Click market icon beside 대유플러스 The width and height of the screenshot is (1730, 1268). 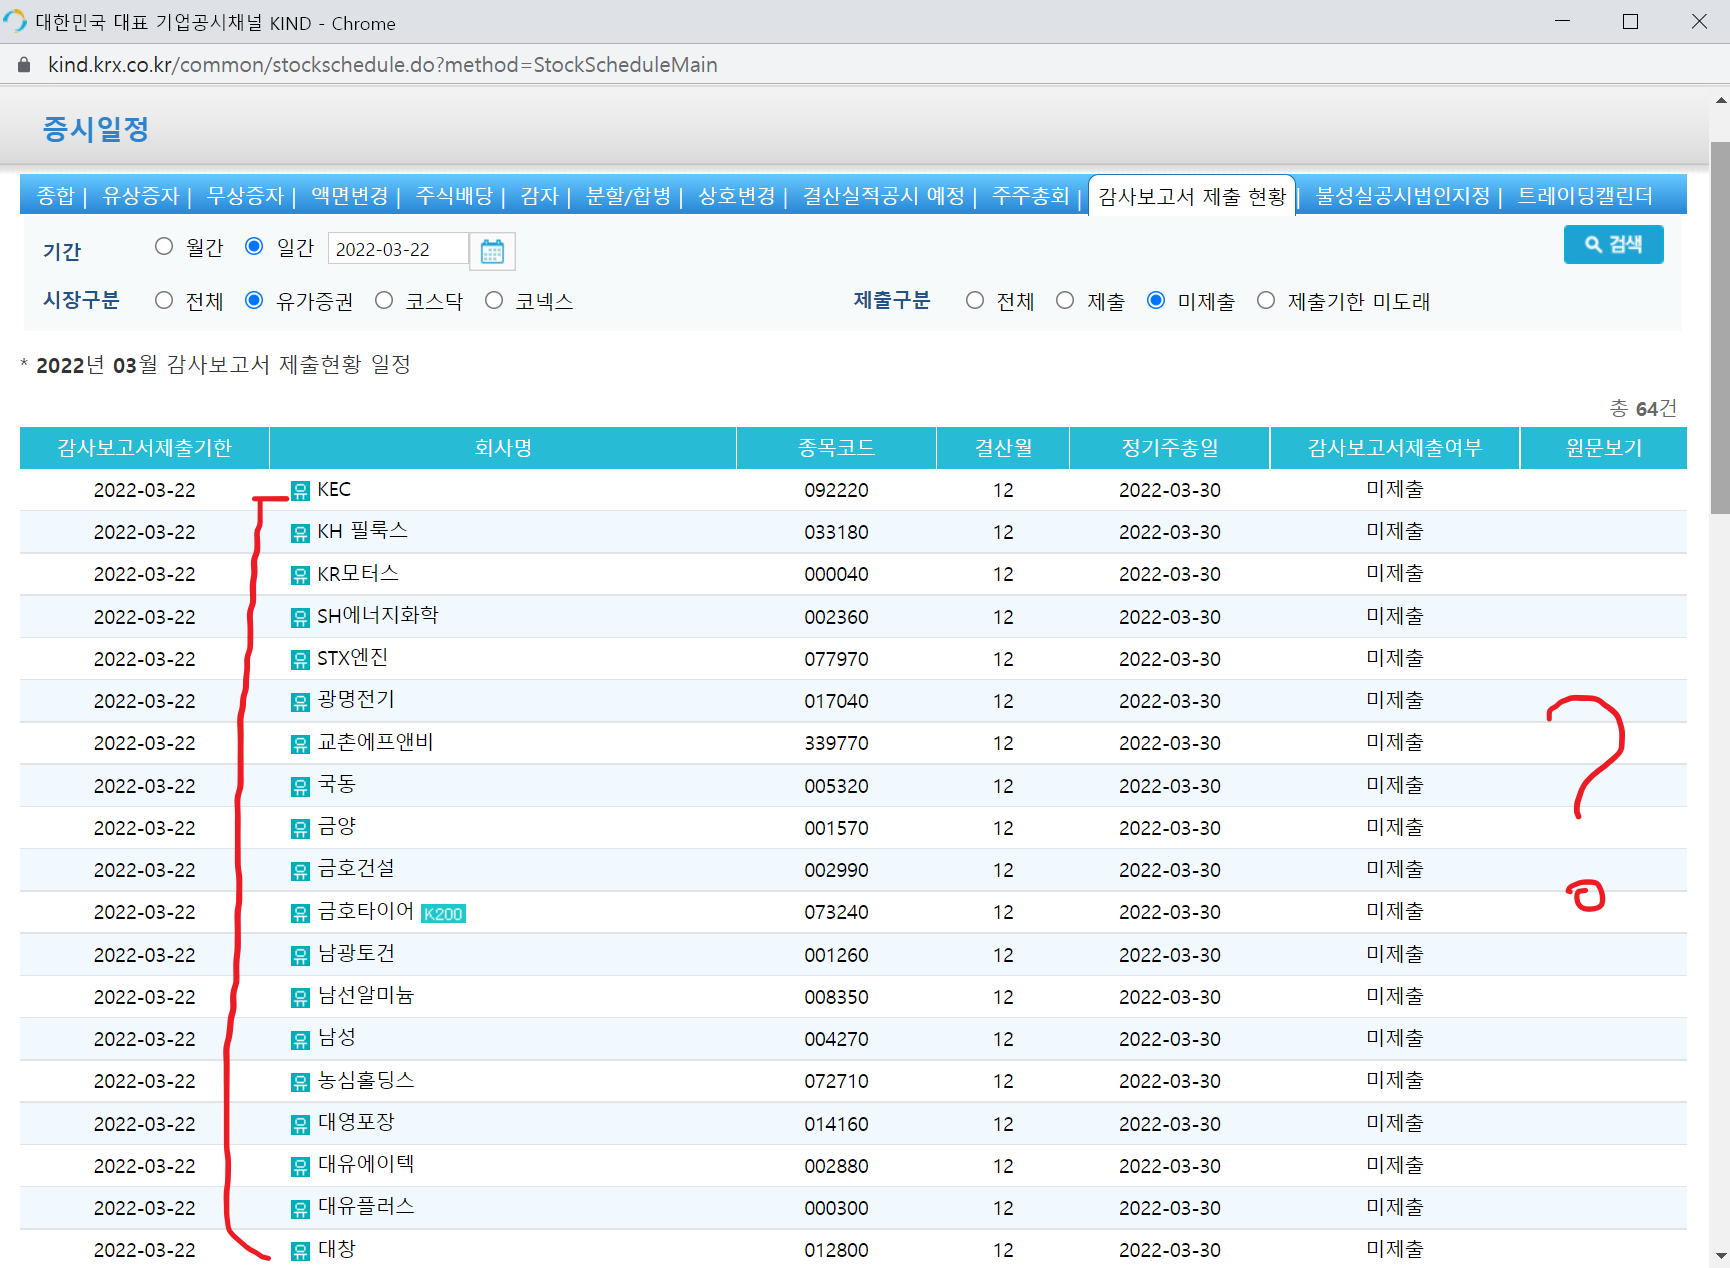click(300, 1209)
